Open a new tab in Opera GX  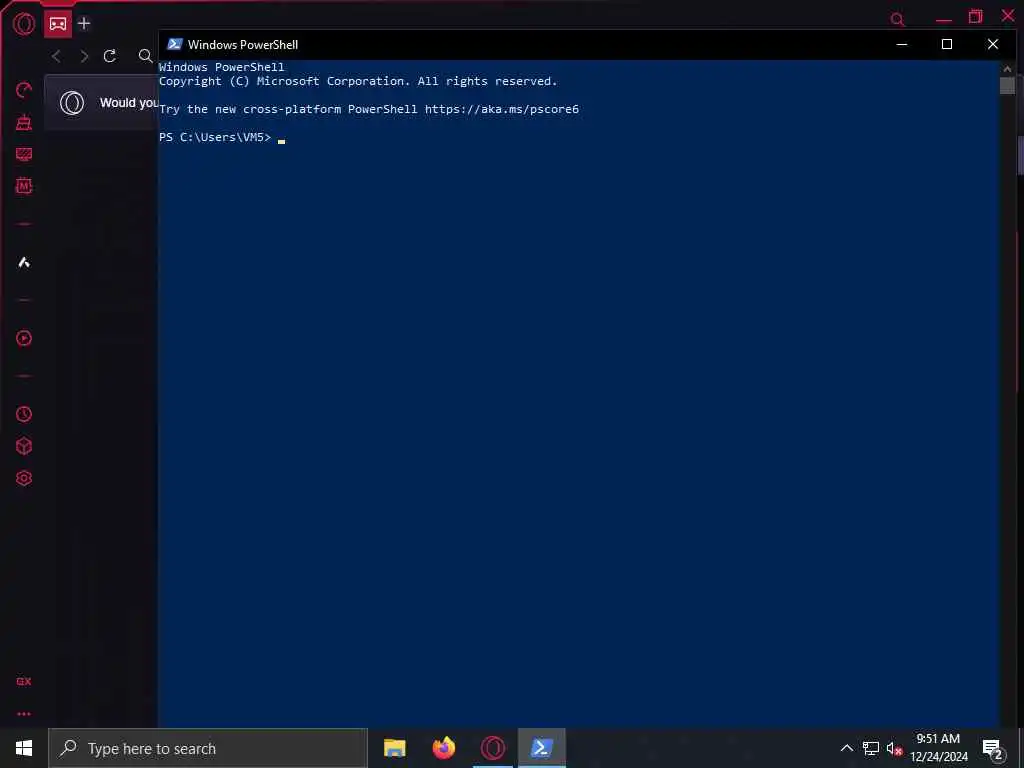[x=84, y=24]
